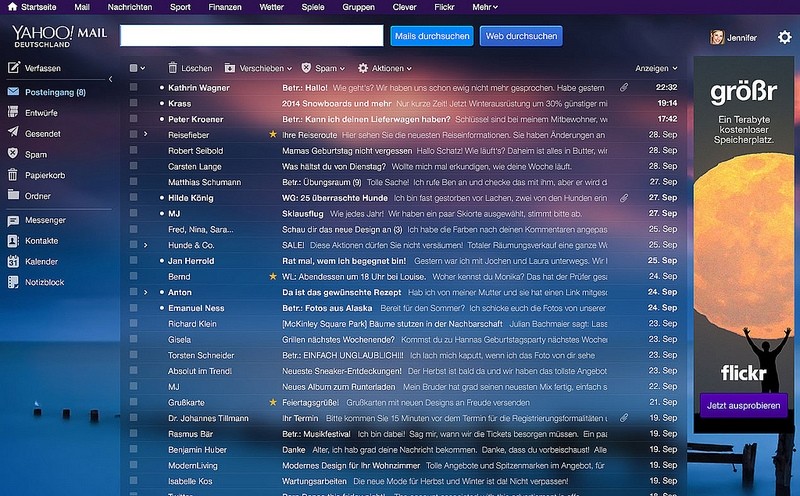
Task: Click the Ordner folder icon
Action: 13,195
